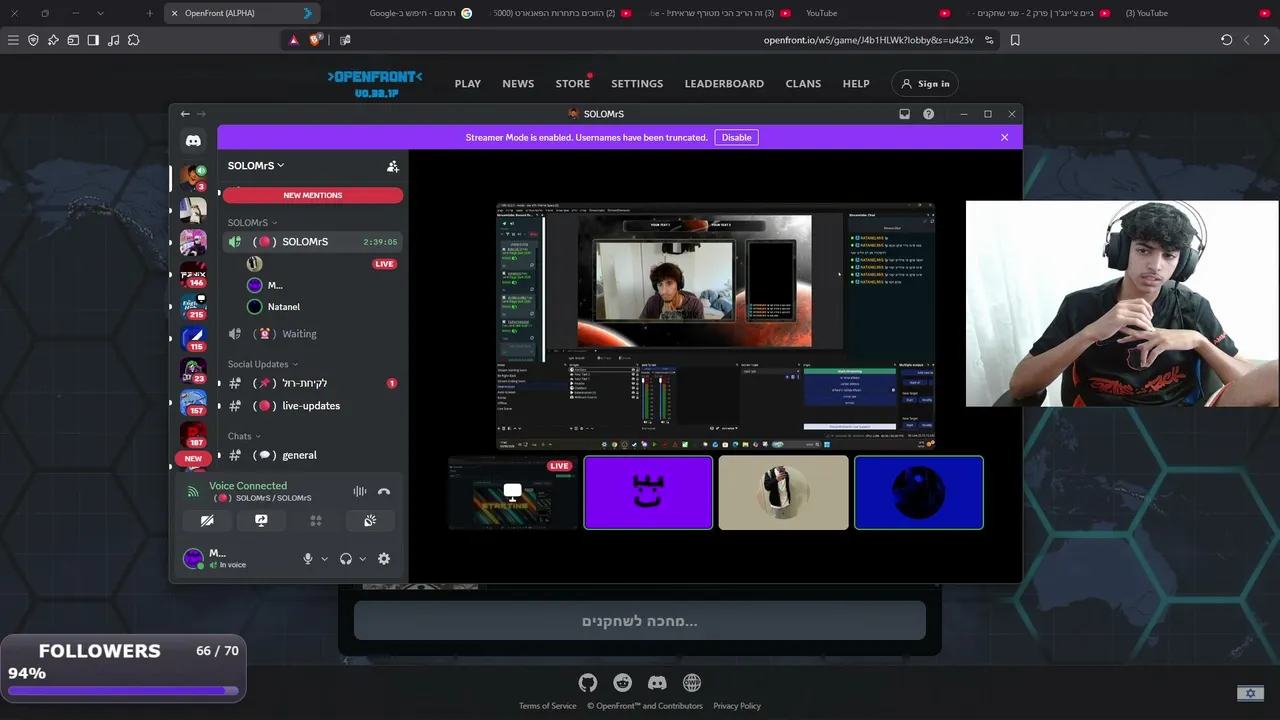Open the browser hamburger menu
Image resolution: width=1280 pixels, height=720 pixels.
13,40
